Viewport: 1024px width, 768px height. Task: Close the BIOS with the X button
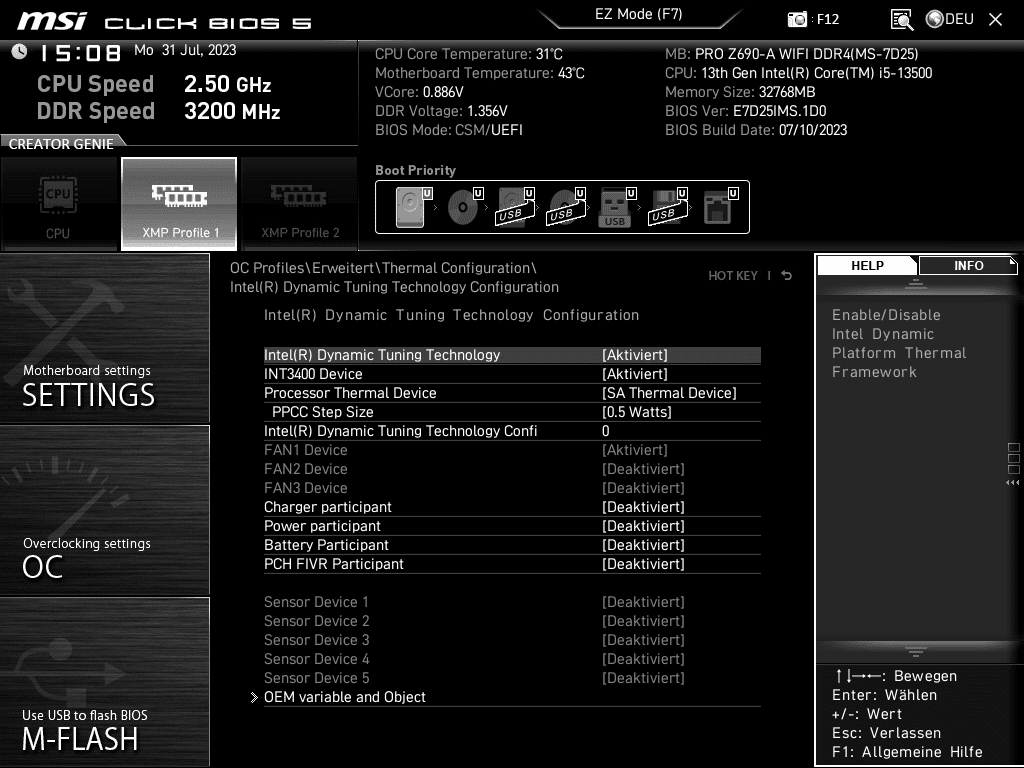point(995,20)
